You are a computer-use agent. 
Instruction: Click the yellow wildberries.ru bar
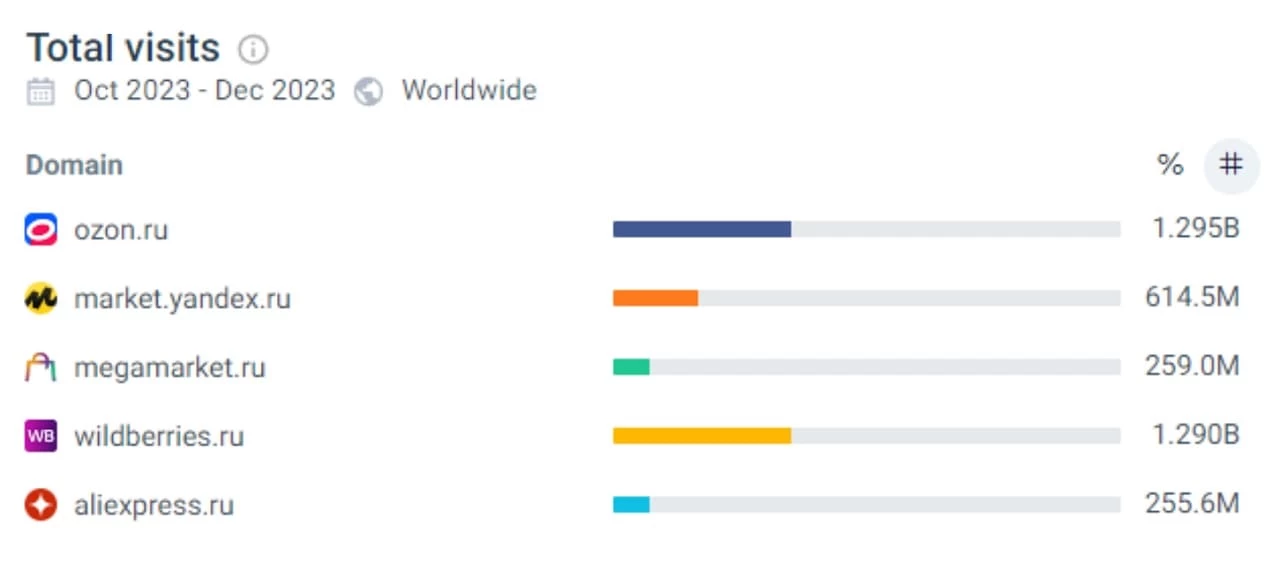(x=701, y=436)
